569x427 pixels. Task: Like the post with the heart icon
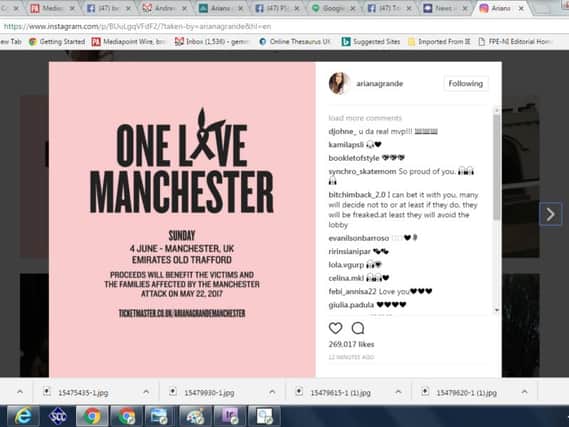(335, 328)
